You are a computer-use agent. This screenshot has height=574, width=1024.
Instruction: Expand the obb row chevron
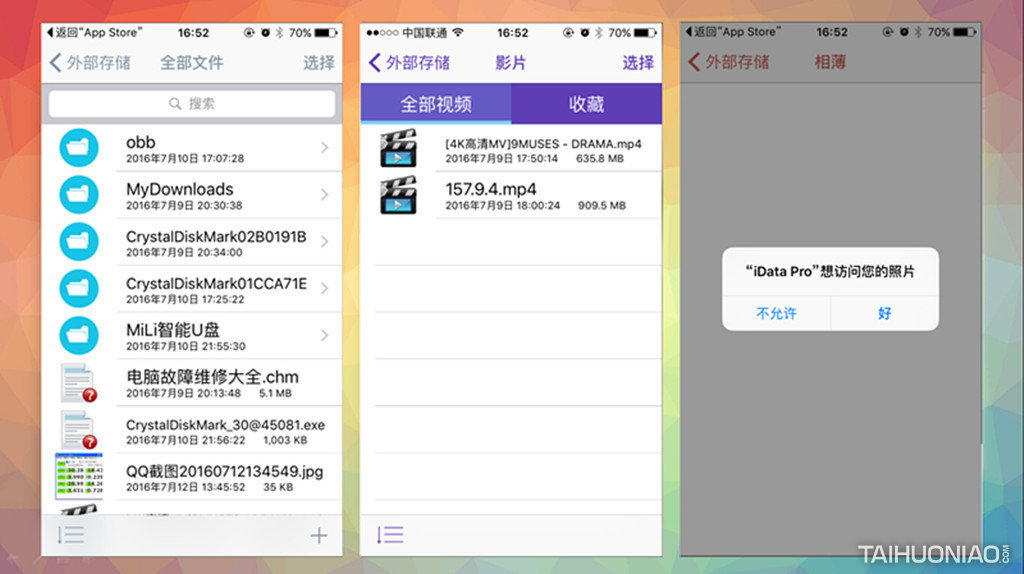324,148
